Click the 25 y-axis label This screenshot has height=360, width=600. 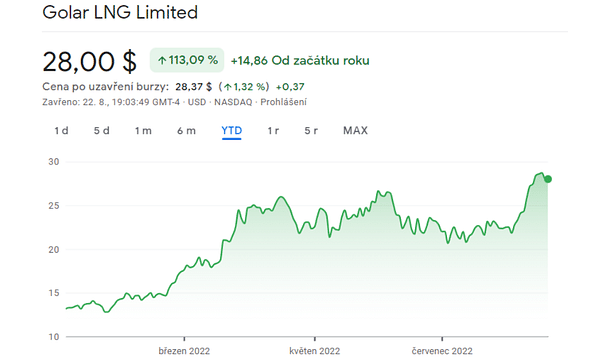coord(54,206)
